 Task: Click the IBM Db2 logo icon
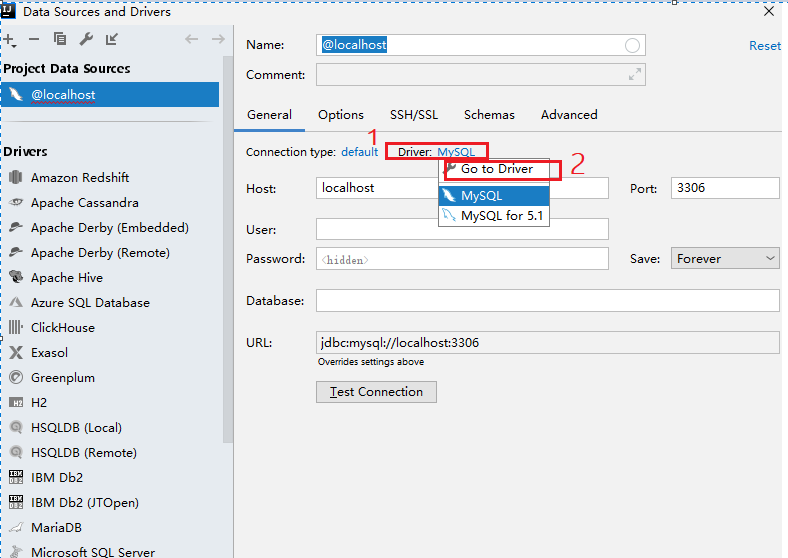[x=16, y=477]
